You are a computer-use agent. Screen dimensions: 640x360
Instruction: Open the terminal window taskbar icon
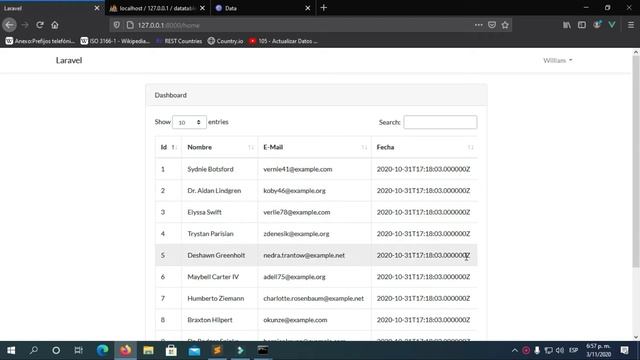(263, 350)
